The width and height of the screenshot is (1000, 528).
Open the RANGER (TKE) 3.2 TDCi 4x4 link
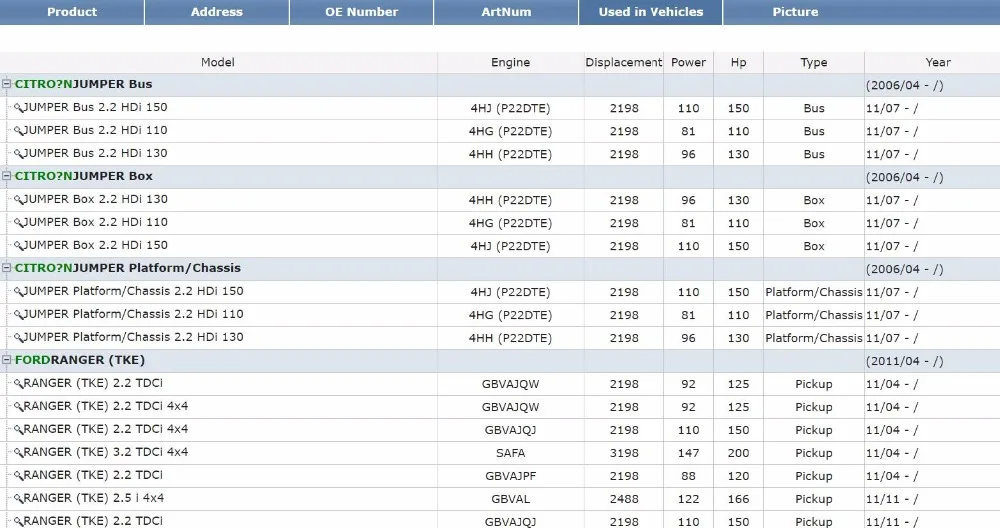pyautogui.click(x=106, y=451)
